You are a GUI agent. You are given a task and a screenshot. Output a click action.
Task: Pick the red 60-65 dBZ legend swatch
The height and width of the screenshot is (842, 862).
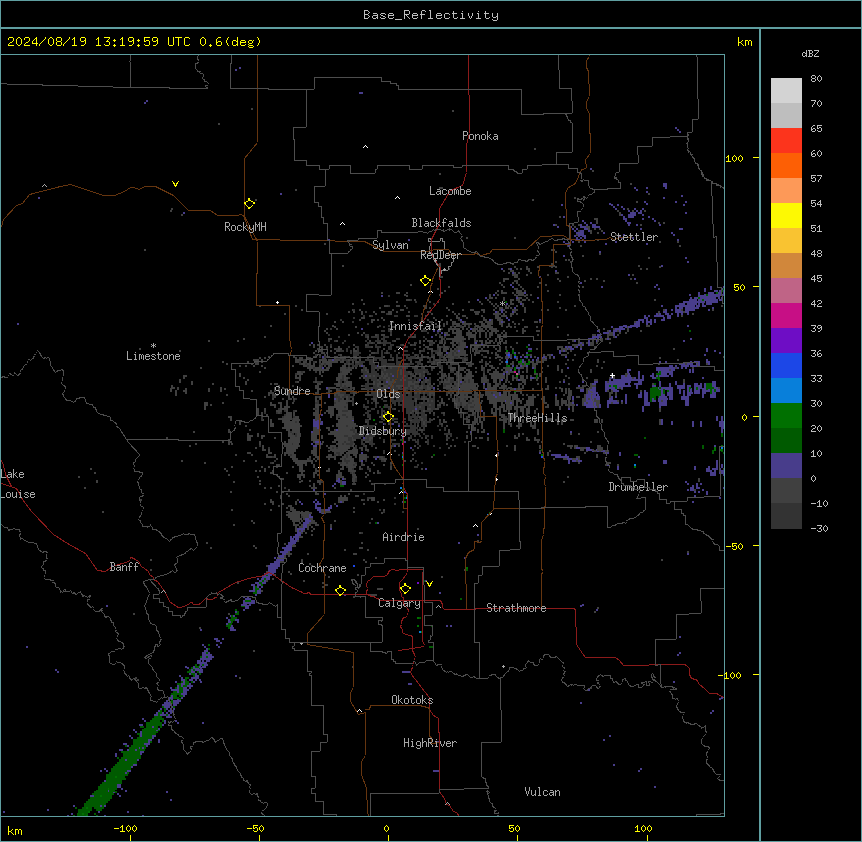click(x=786, y=140)
